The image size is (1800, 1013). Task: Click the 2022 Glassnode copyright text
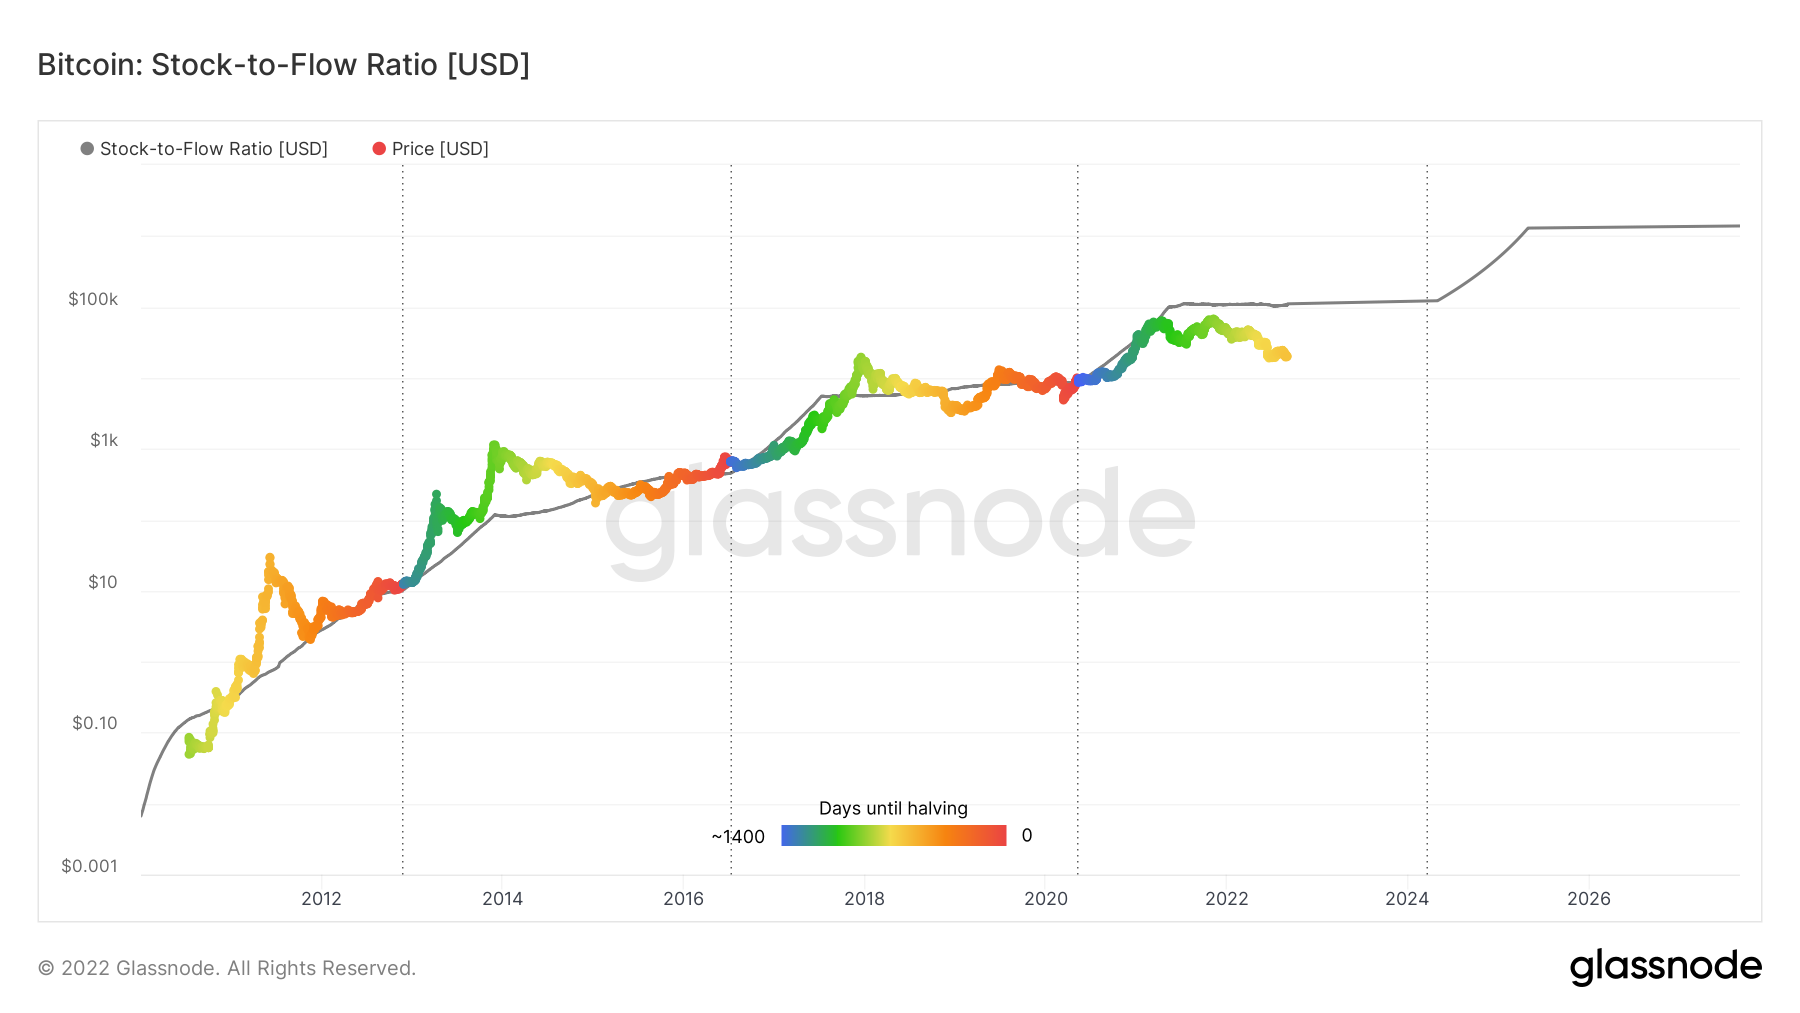227,968
